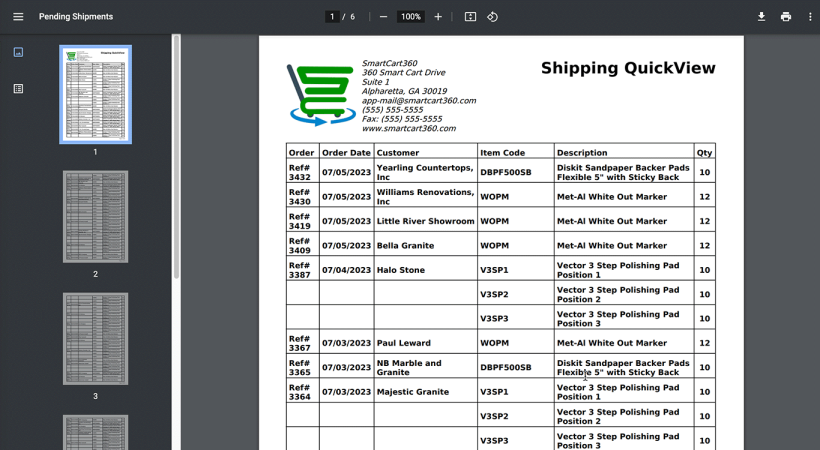820x450 pixels.
Task: Click the app-mail@smartcart360.com email text
Action: click(x=419, y=100)
